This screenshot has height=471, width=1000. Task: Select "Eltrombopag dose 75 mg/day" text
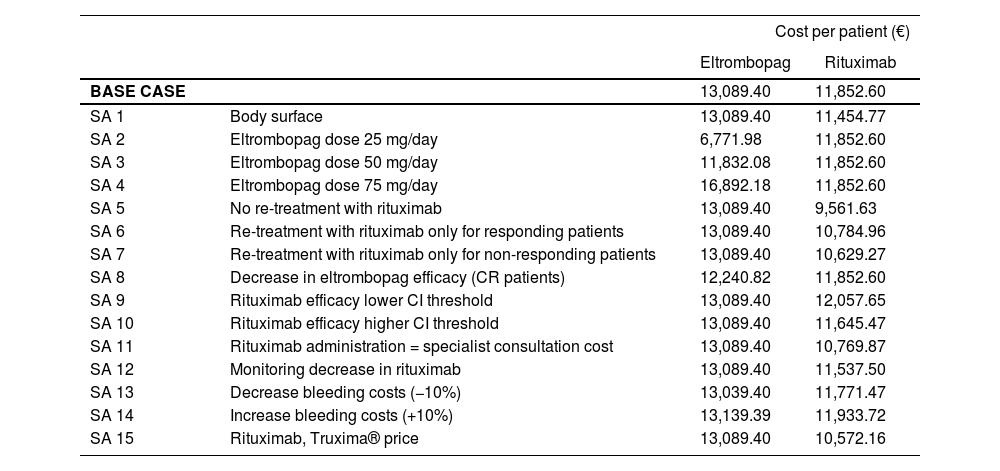pyautogui.click(x=334, y=185)
